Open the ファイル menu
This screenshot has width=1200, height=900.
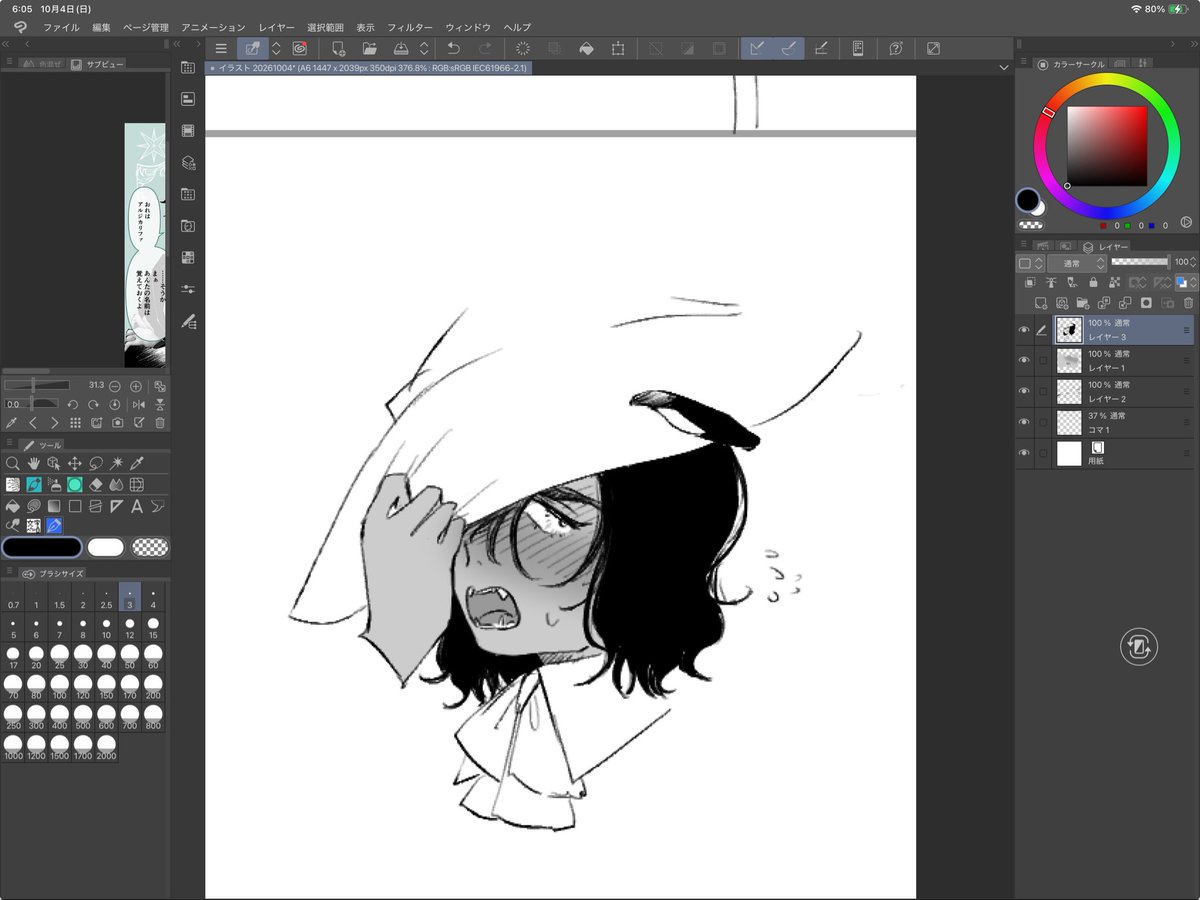coord(61,27)
